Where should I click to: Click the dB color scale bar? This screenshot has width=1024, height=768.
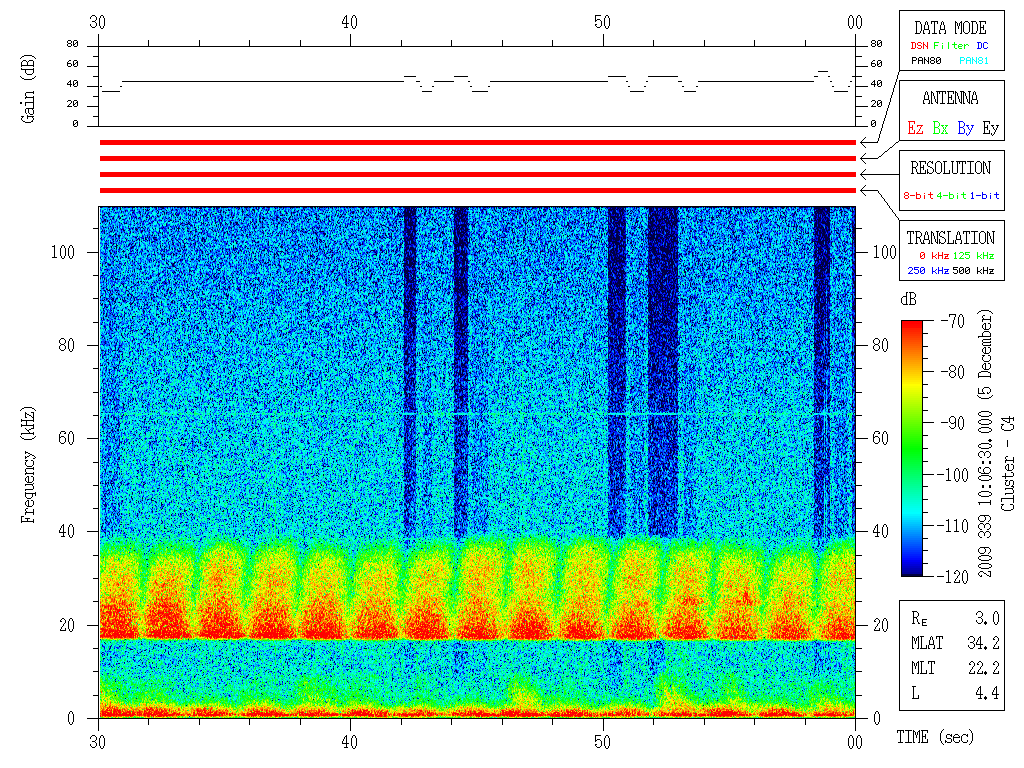[x=912, y=448]
